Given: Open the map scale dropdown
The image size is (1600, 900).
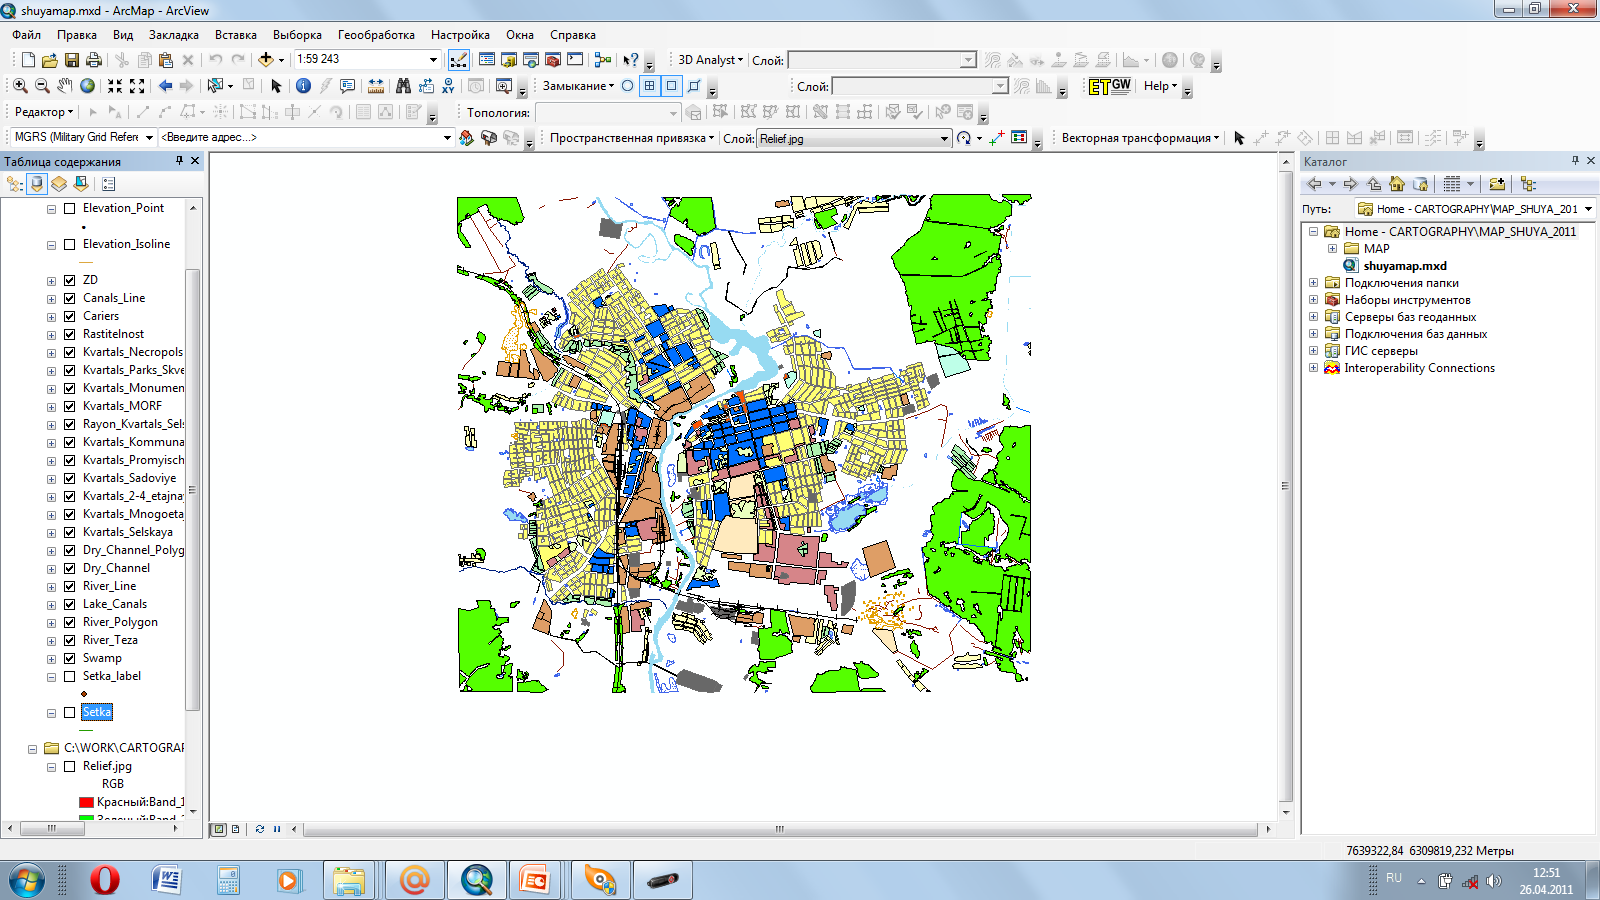Looking at the screenshot, I should coord(433,60).
